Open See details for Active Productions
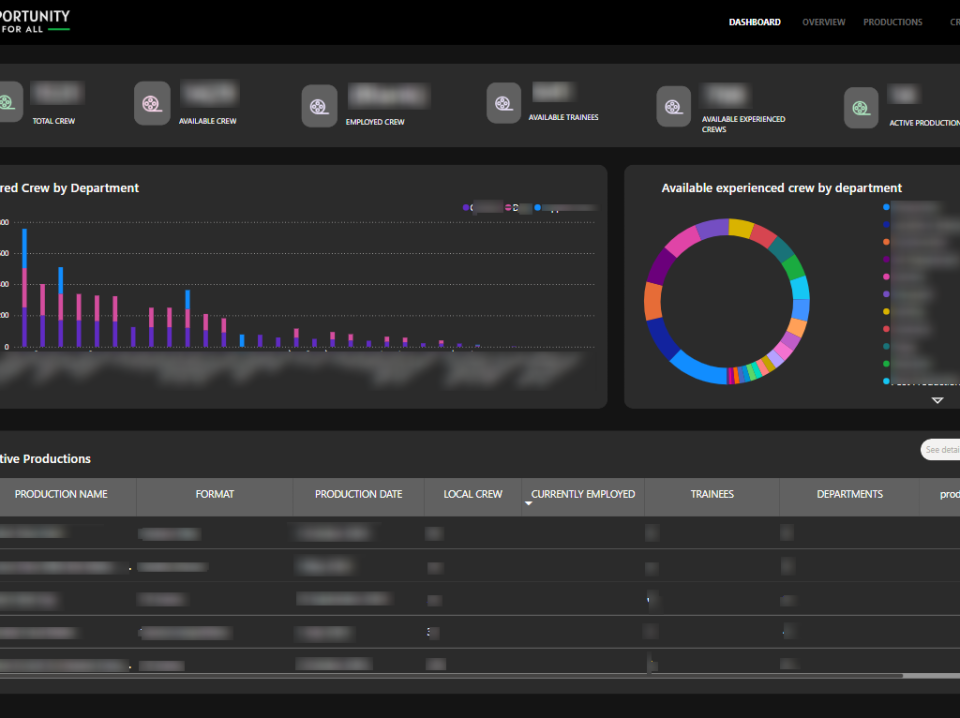Screen dimensions: 960x718 pos(941,450)
